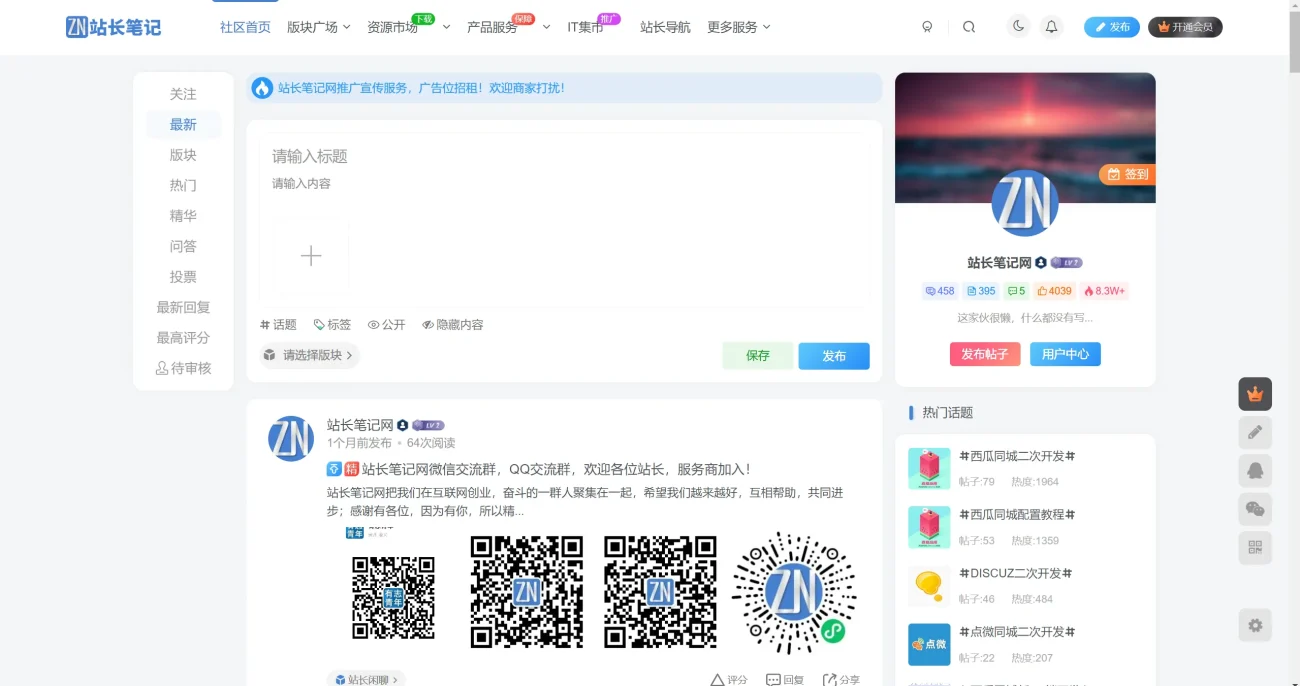This screenshot has width=1300, height=686.
Task: Open the 社区首页 tab
Action: (x=245, y=27)
